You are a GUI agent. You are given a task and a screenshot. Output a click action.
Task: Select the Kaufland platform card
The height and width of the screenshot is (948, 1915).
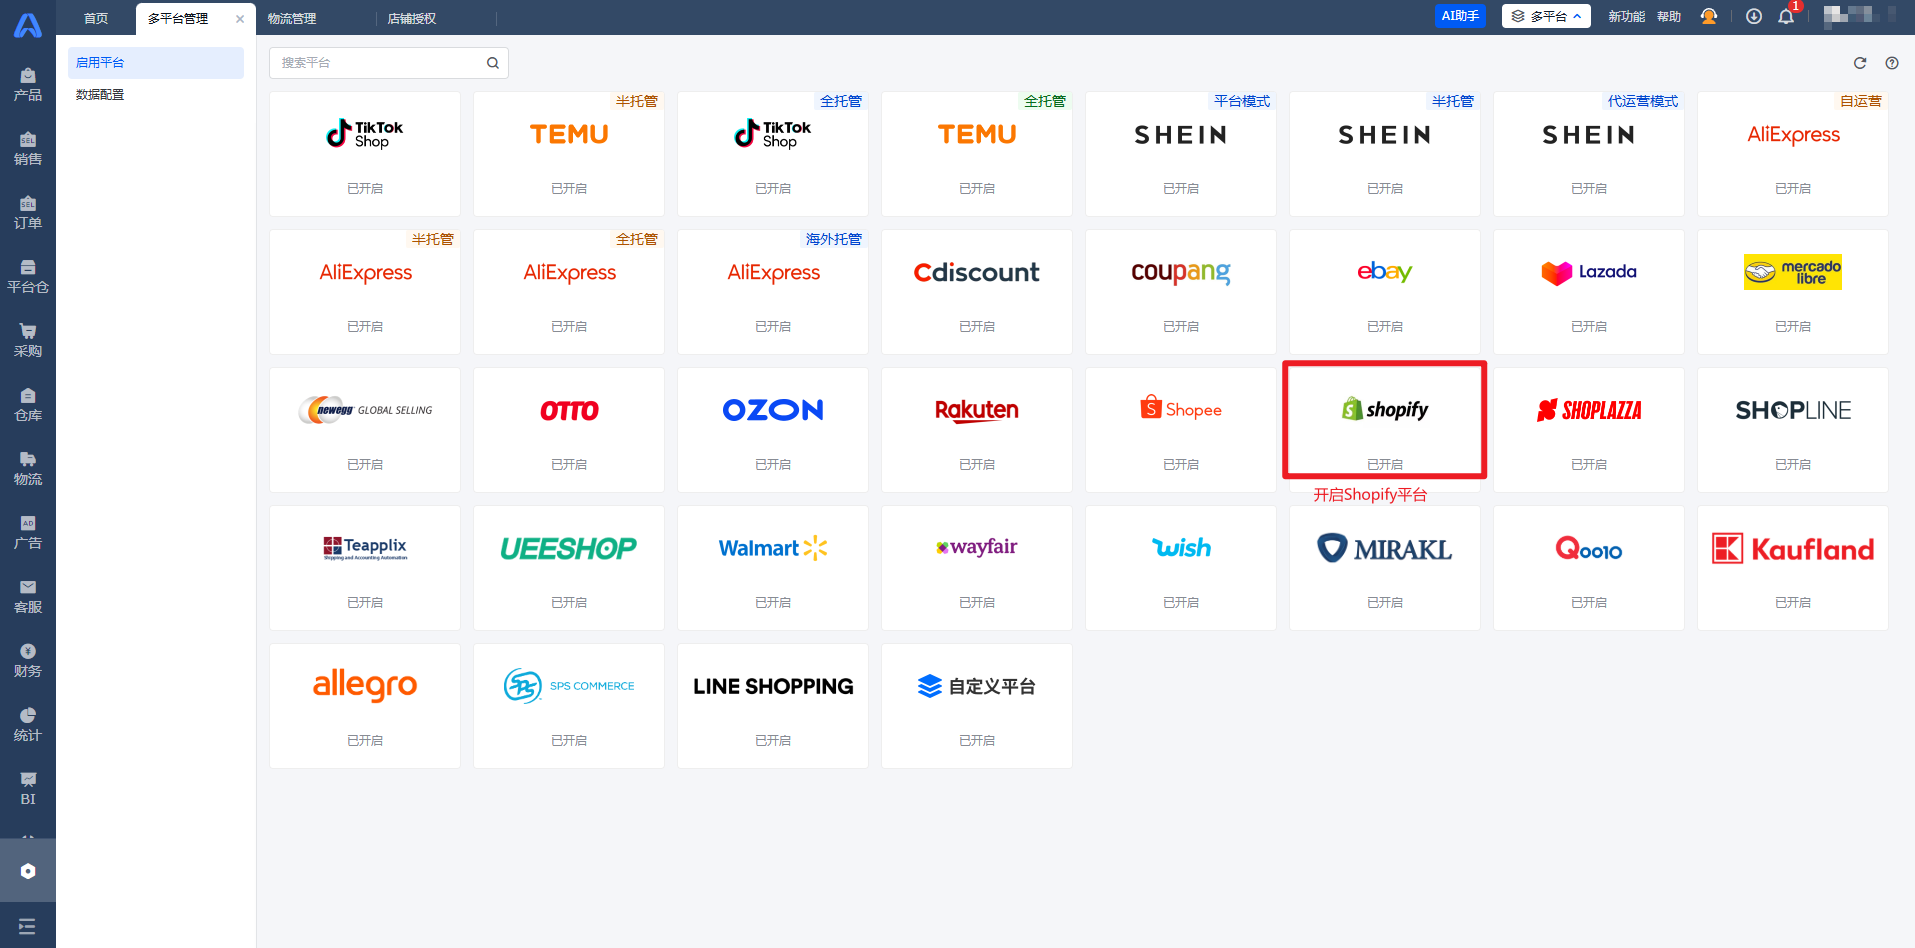(1793, 568)
